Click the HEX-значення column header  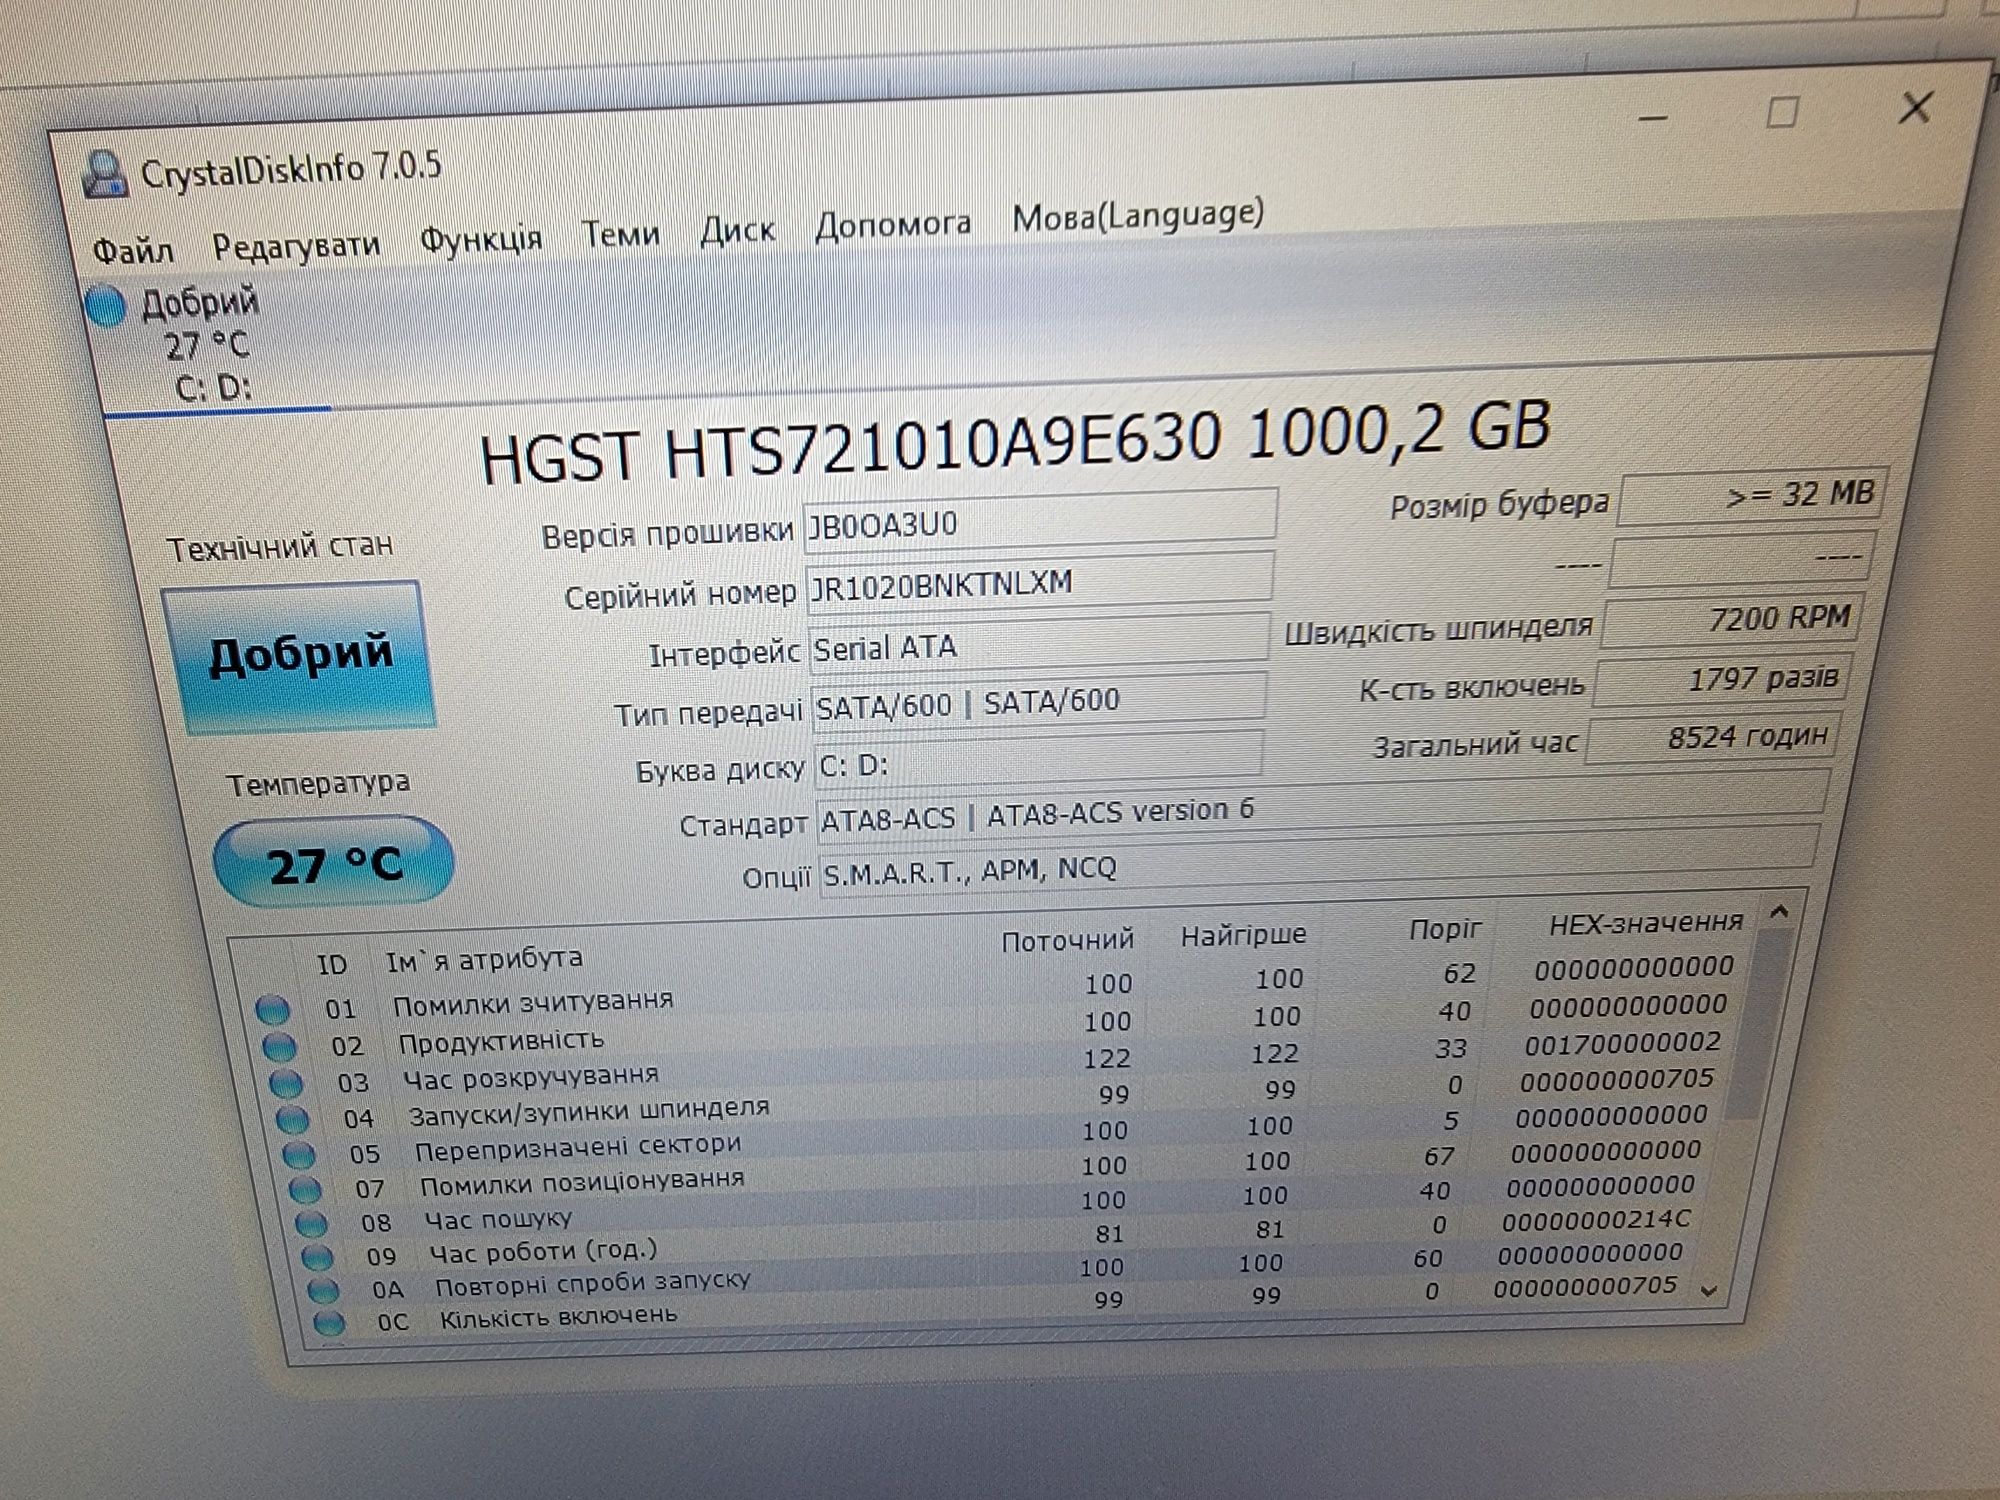tap(1645, 923)
